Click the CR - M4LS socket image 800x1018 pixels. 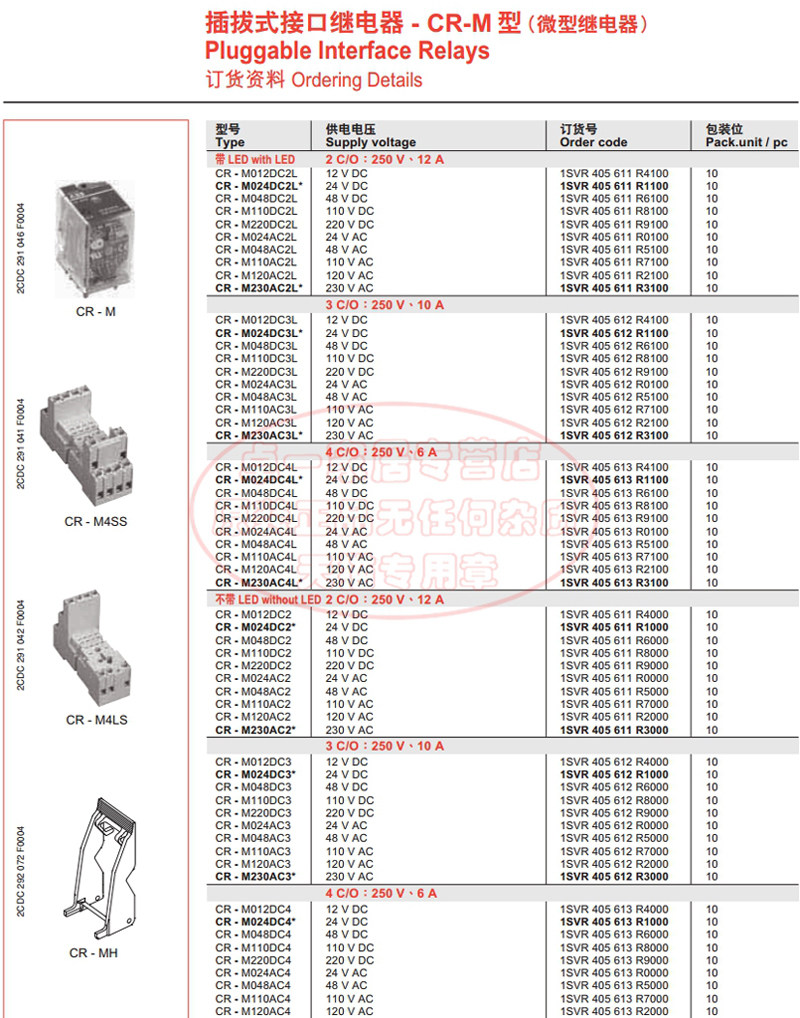(92, 648)
